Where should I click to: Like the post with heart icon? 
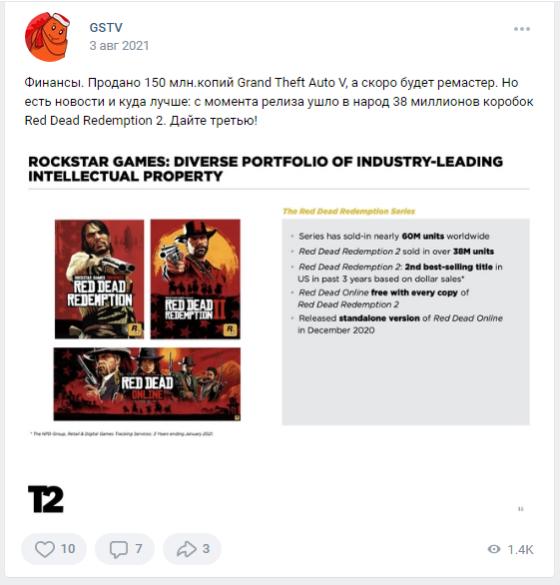pyautogui.click(x=45, y=549)
